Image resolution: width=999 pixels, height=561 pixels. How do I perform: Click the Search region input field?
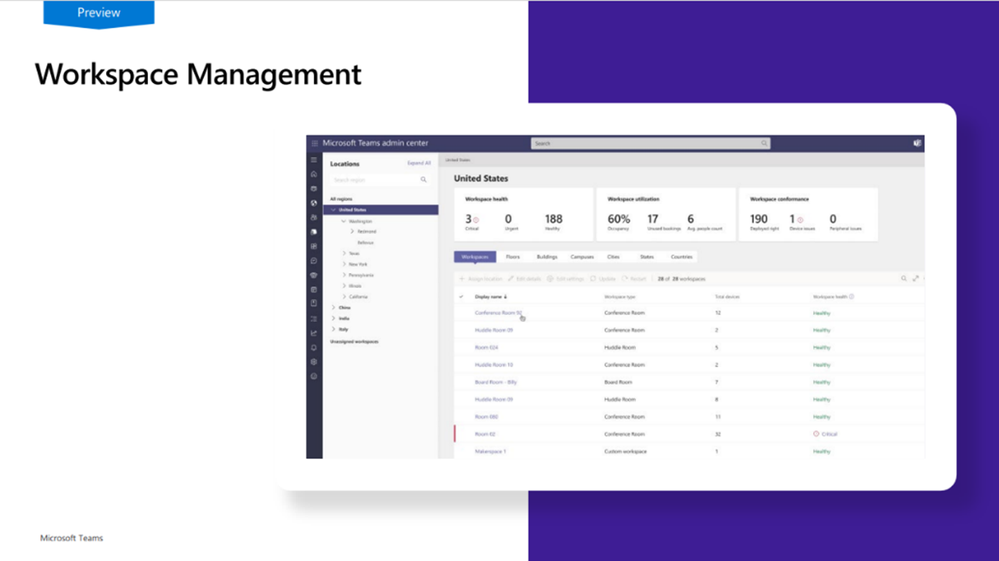379,180
